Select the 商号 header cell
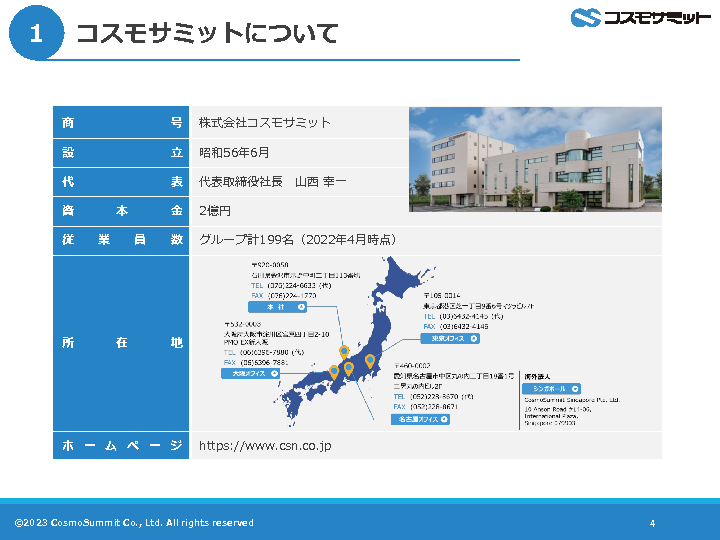Image resolution: width=720 pixels, height=540 pixels. [121, 123]
